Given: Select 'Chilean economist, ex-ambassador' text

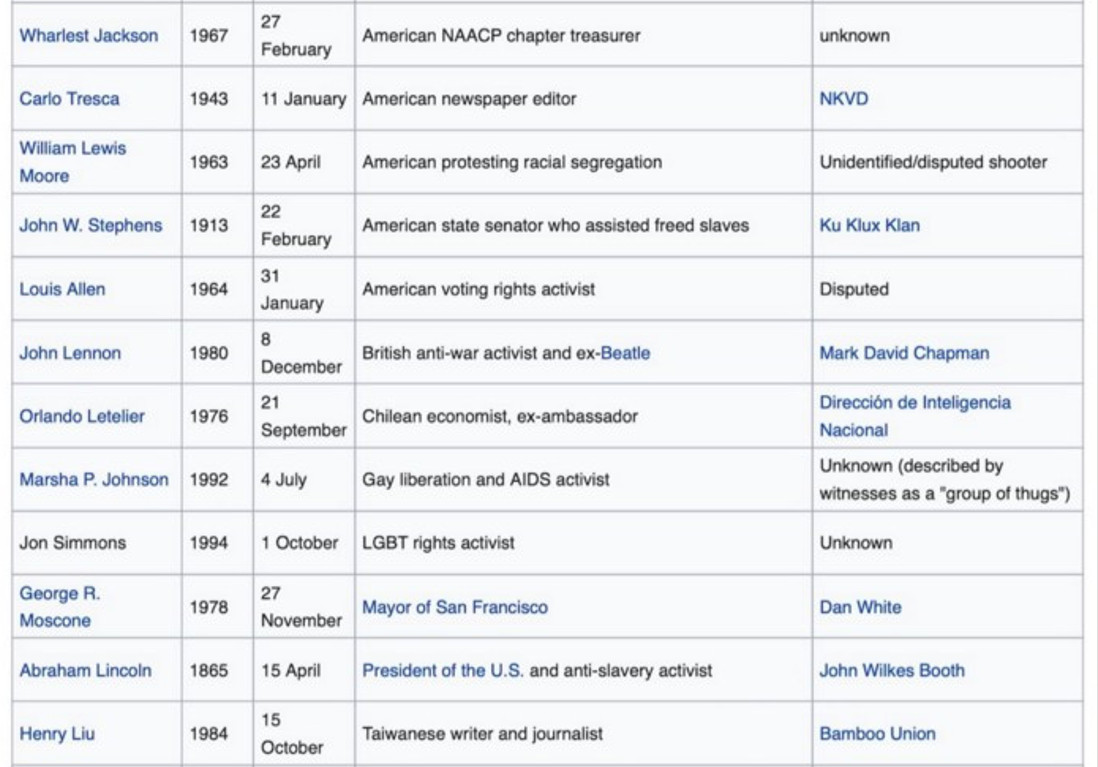Looking at the screenshot, I should pos(500,416).
